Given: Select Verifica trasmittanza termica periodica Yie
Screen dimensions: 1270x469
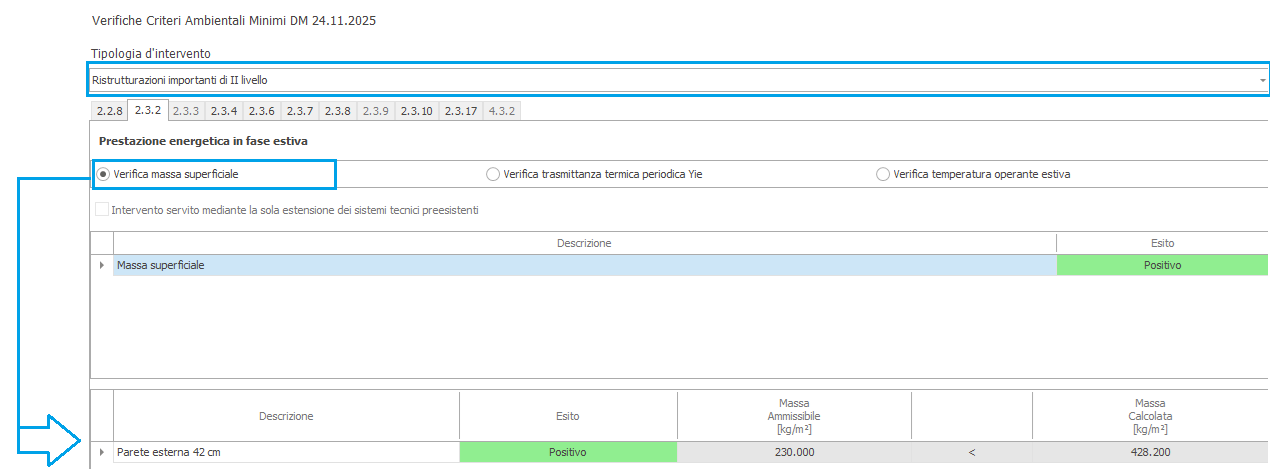Looking at the screenshot, I should [492, 174].
